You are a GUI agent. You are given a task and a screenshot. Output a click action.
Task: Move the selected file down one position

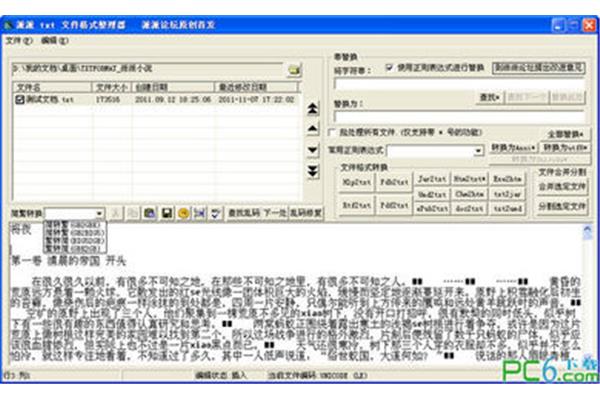pos(313,150)
